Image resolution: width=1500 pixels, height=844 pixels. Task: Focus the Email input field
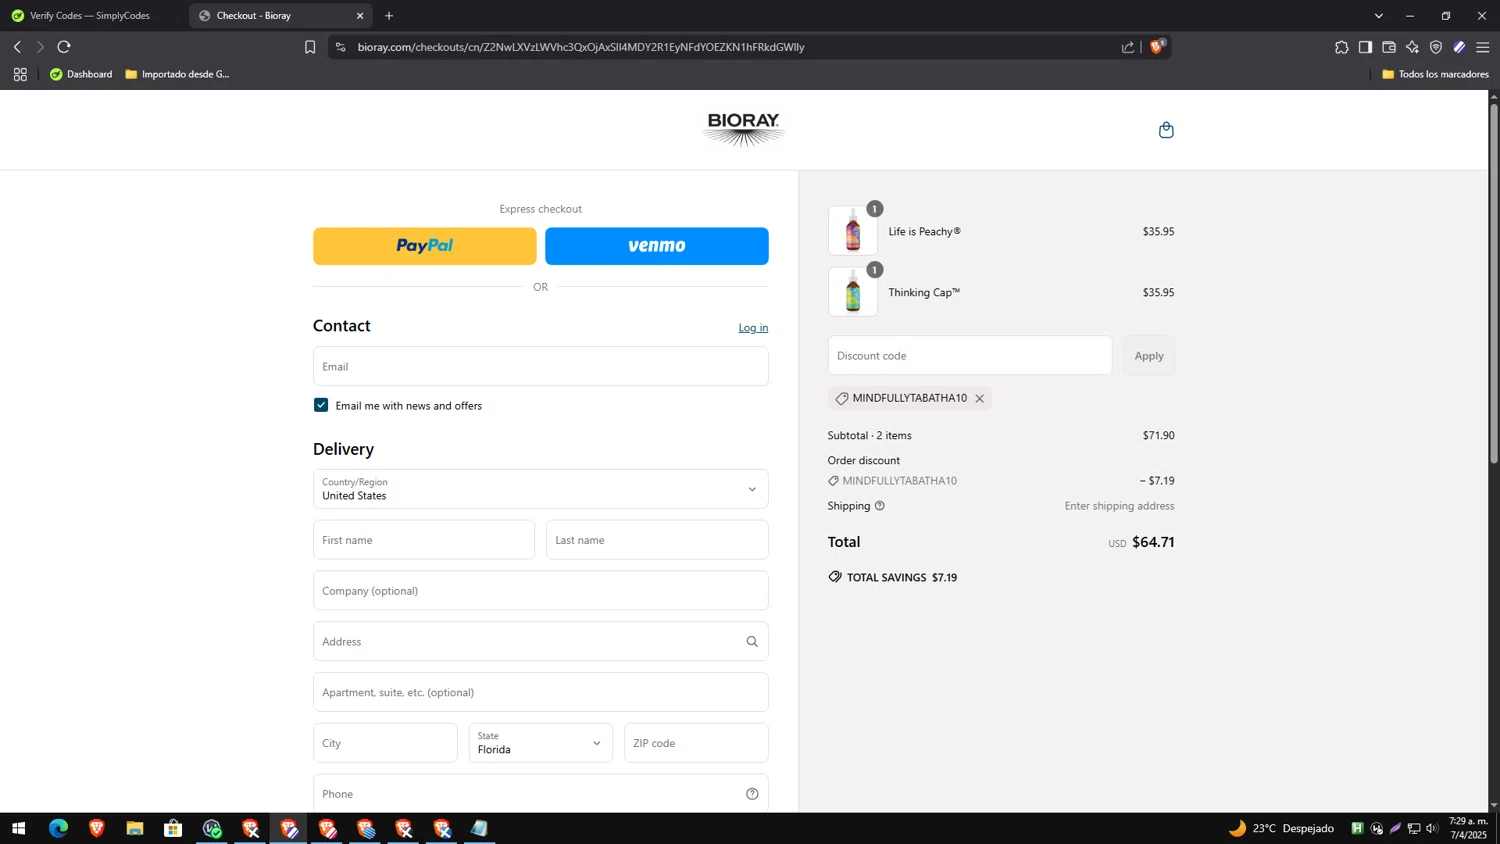coord(541,366)
